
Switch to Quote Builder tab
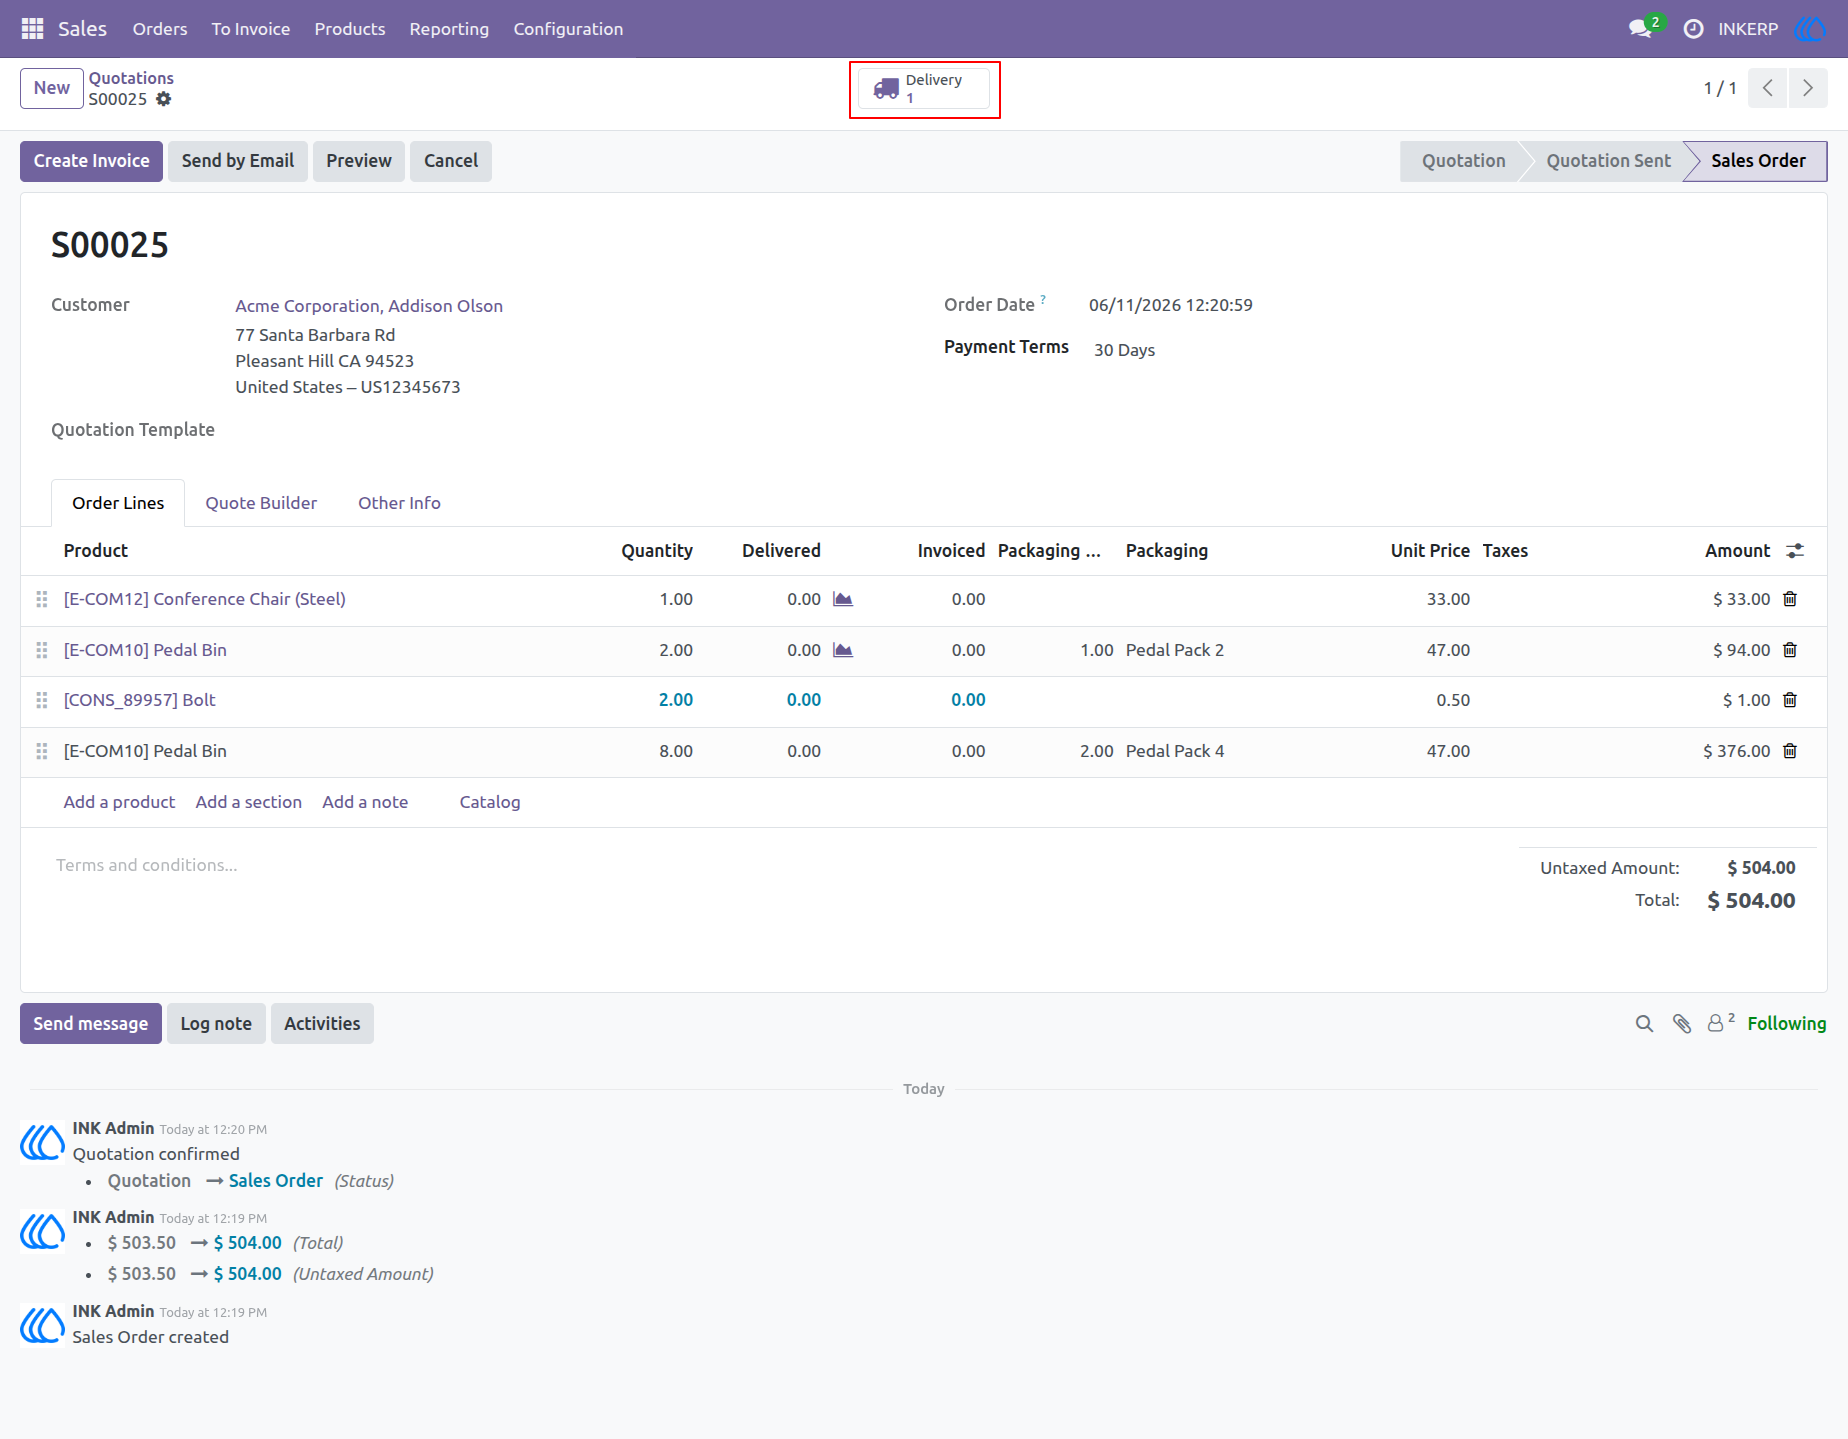pos(261,503)
